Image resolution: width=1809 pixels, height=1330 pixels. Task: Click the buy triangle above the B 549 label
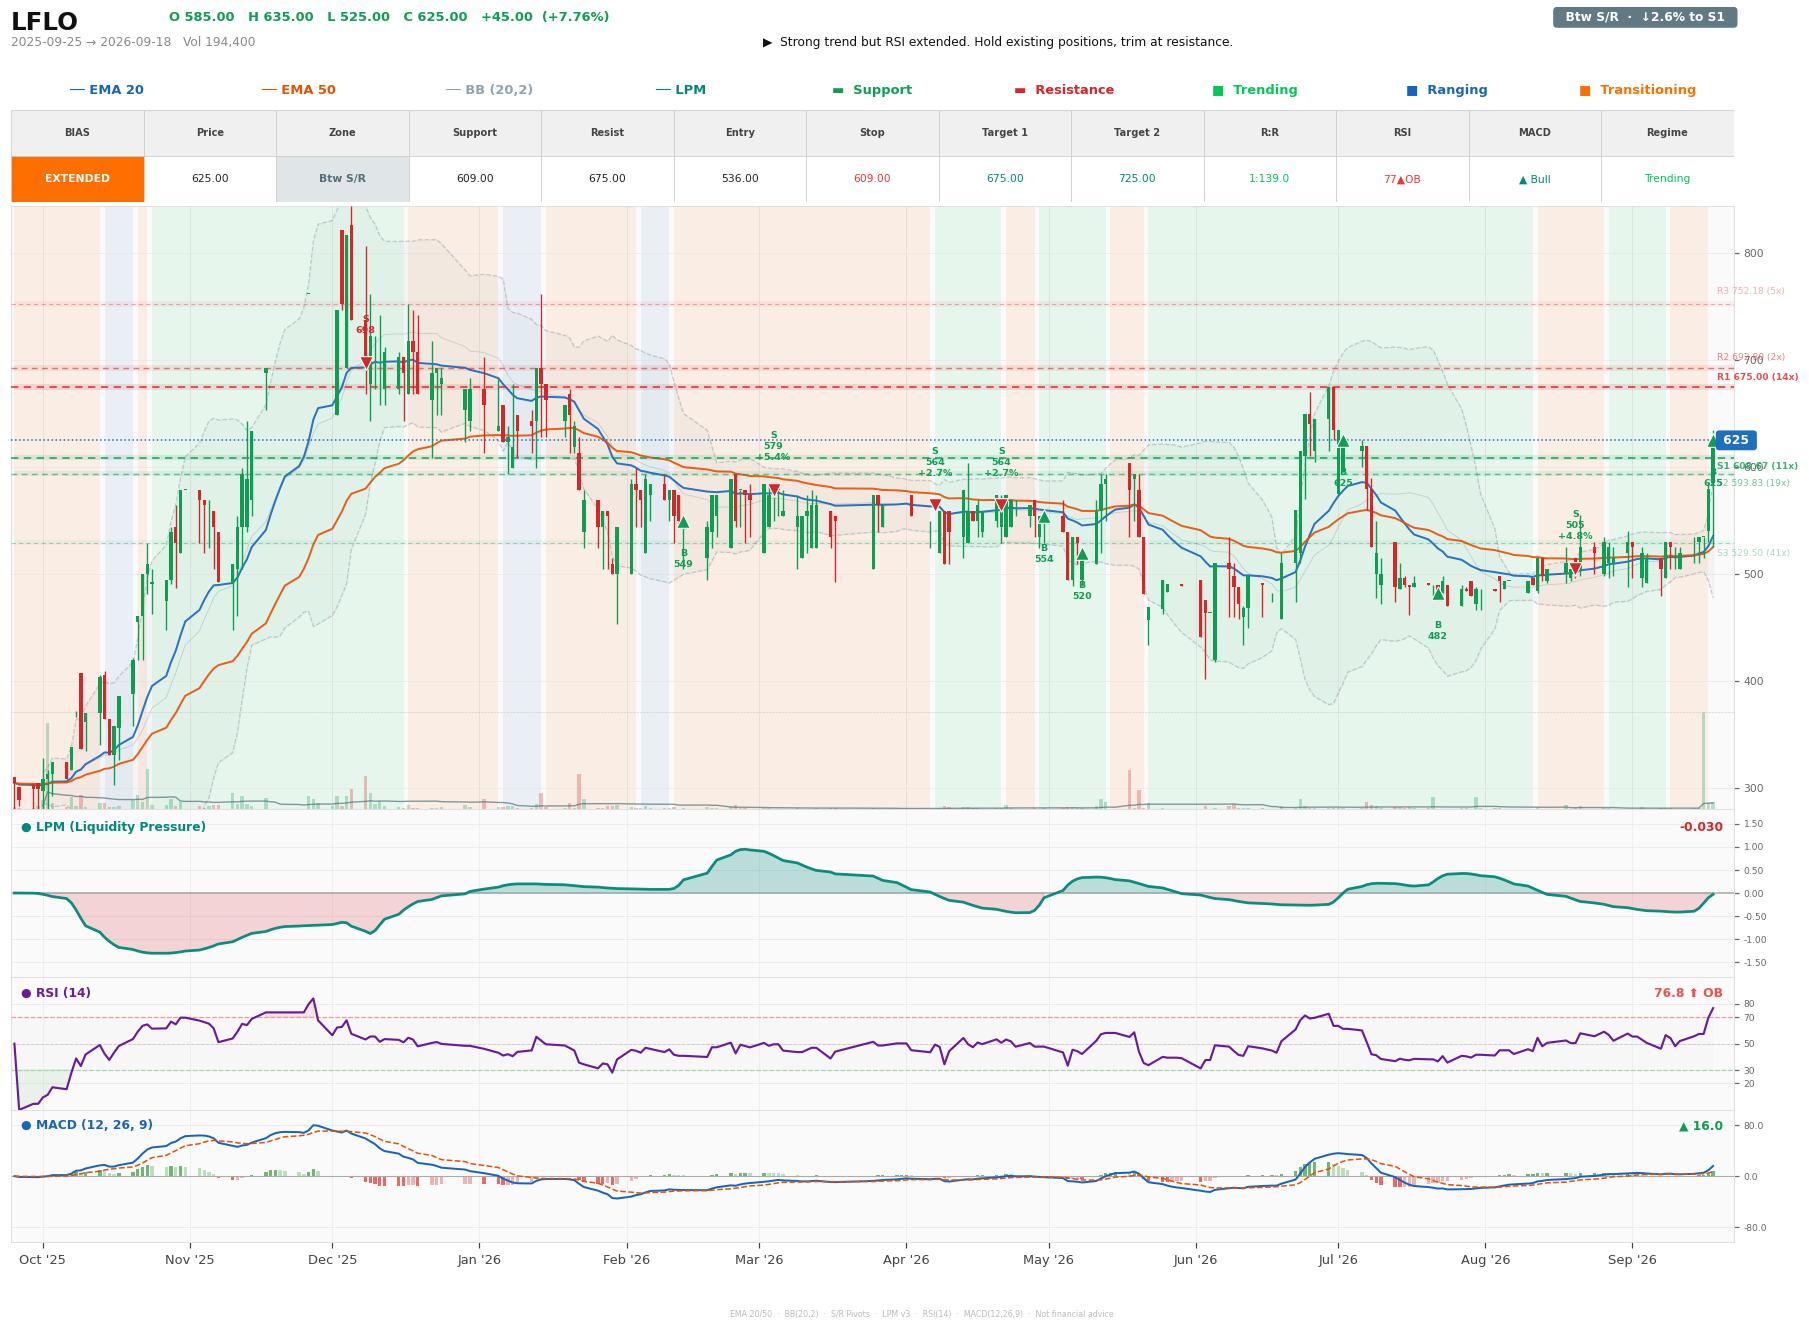pos(683,522)
